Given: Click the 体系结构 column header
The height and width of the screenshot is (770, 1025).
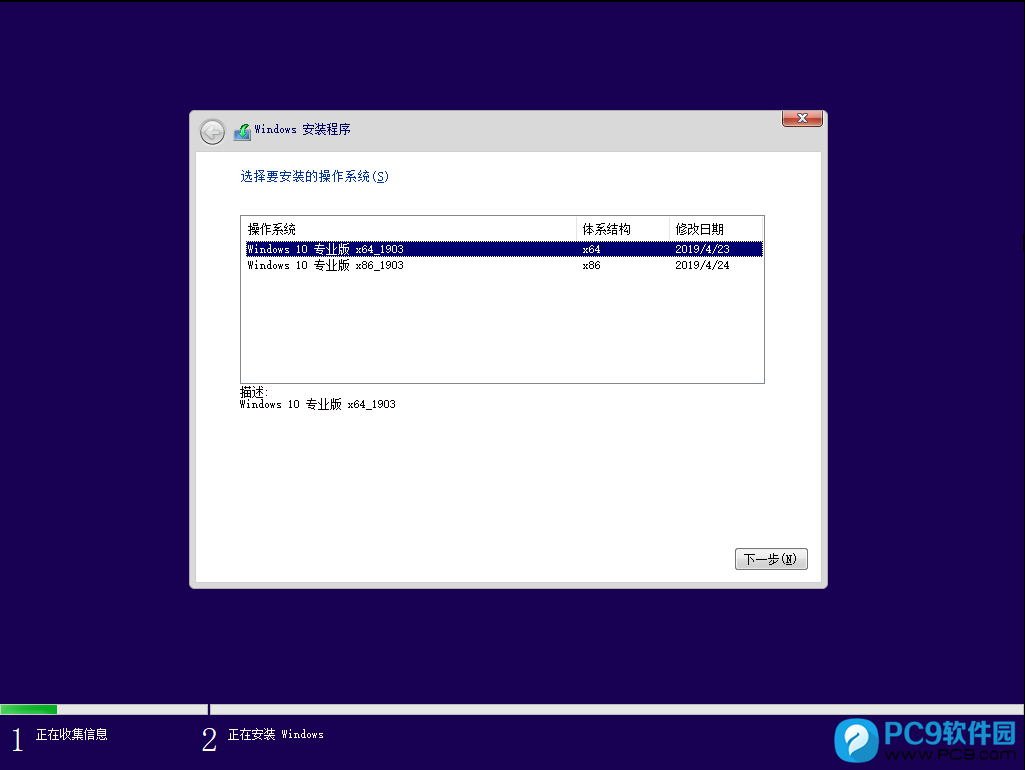Looking at the screenshot, I should [623, 229].
